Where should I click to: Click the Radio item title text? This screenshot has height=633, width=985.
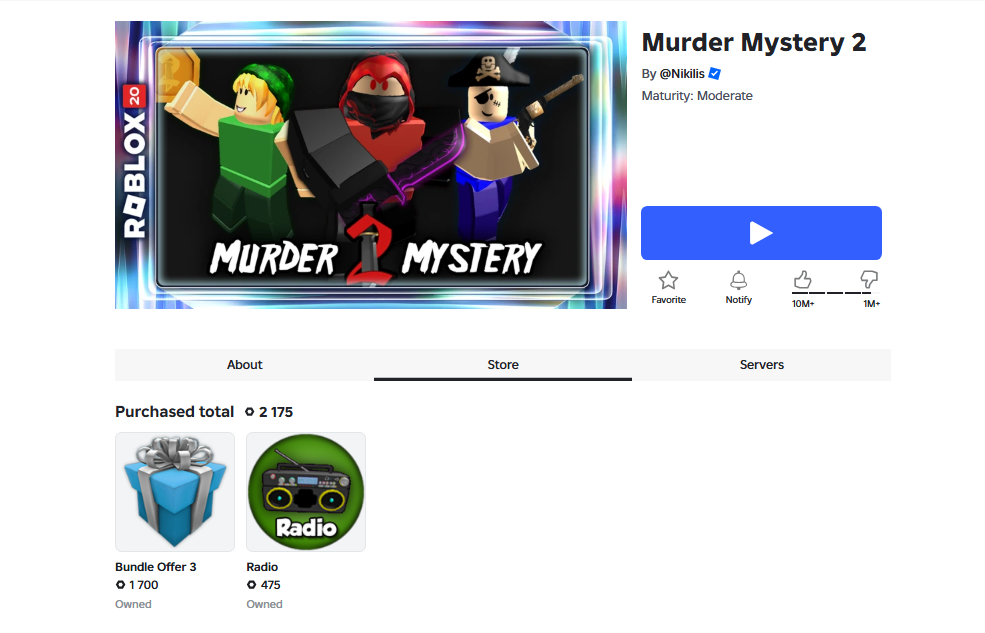(262, 566)
